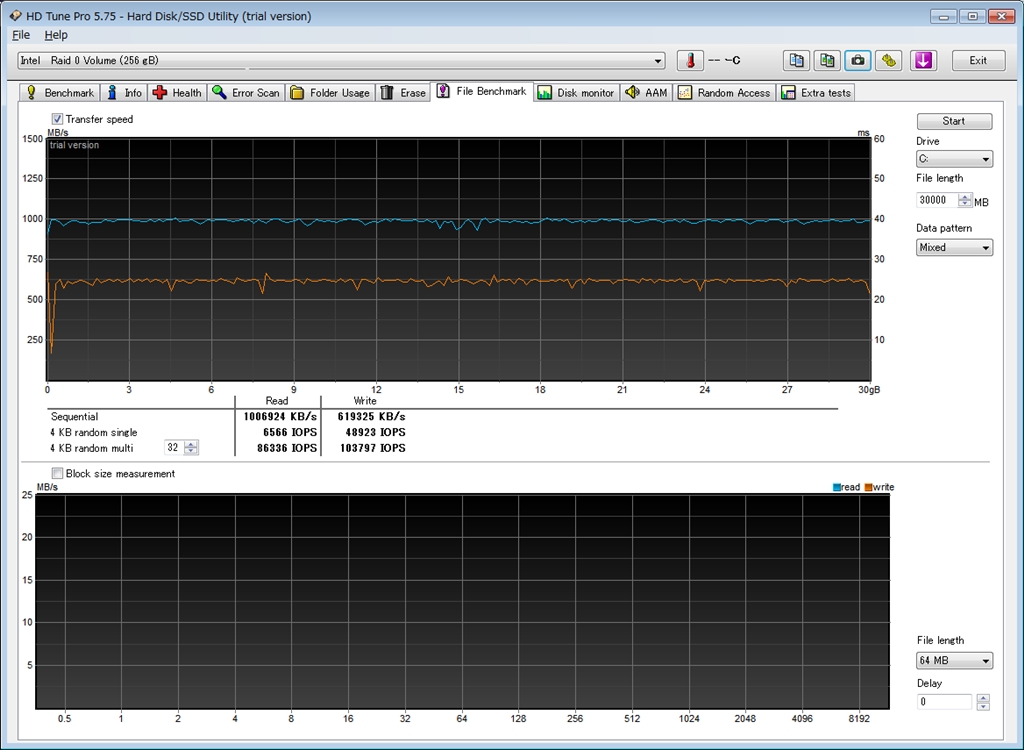Open the Error Scan magnifier tab

pyautogui.click(x=246, y=93)
